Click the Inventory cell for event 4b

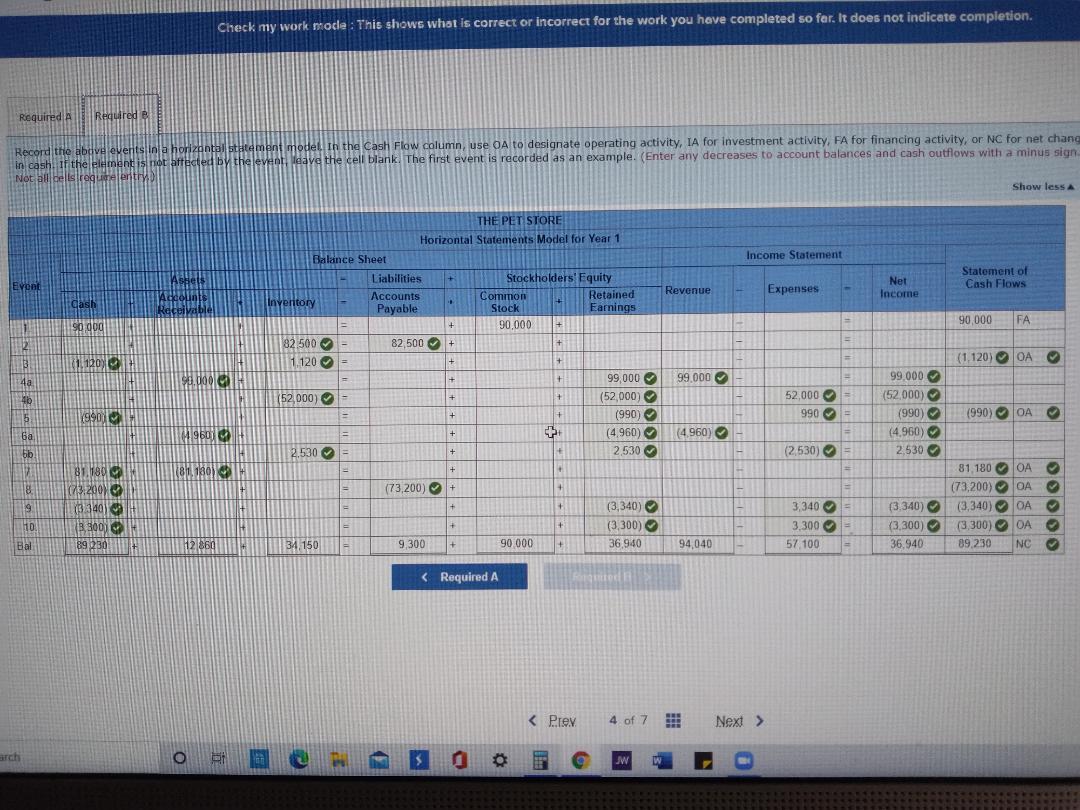click(302, 398)
